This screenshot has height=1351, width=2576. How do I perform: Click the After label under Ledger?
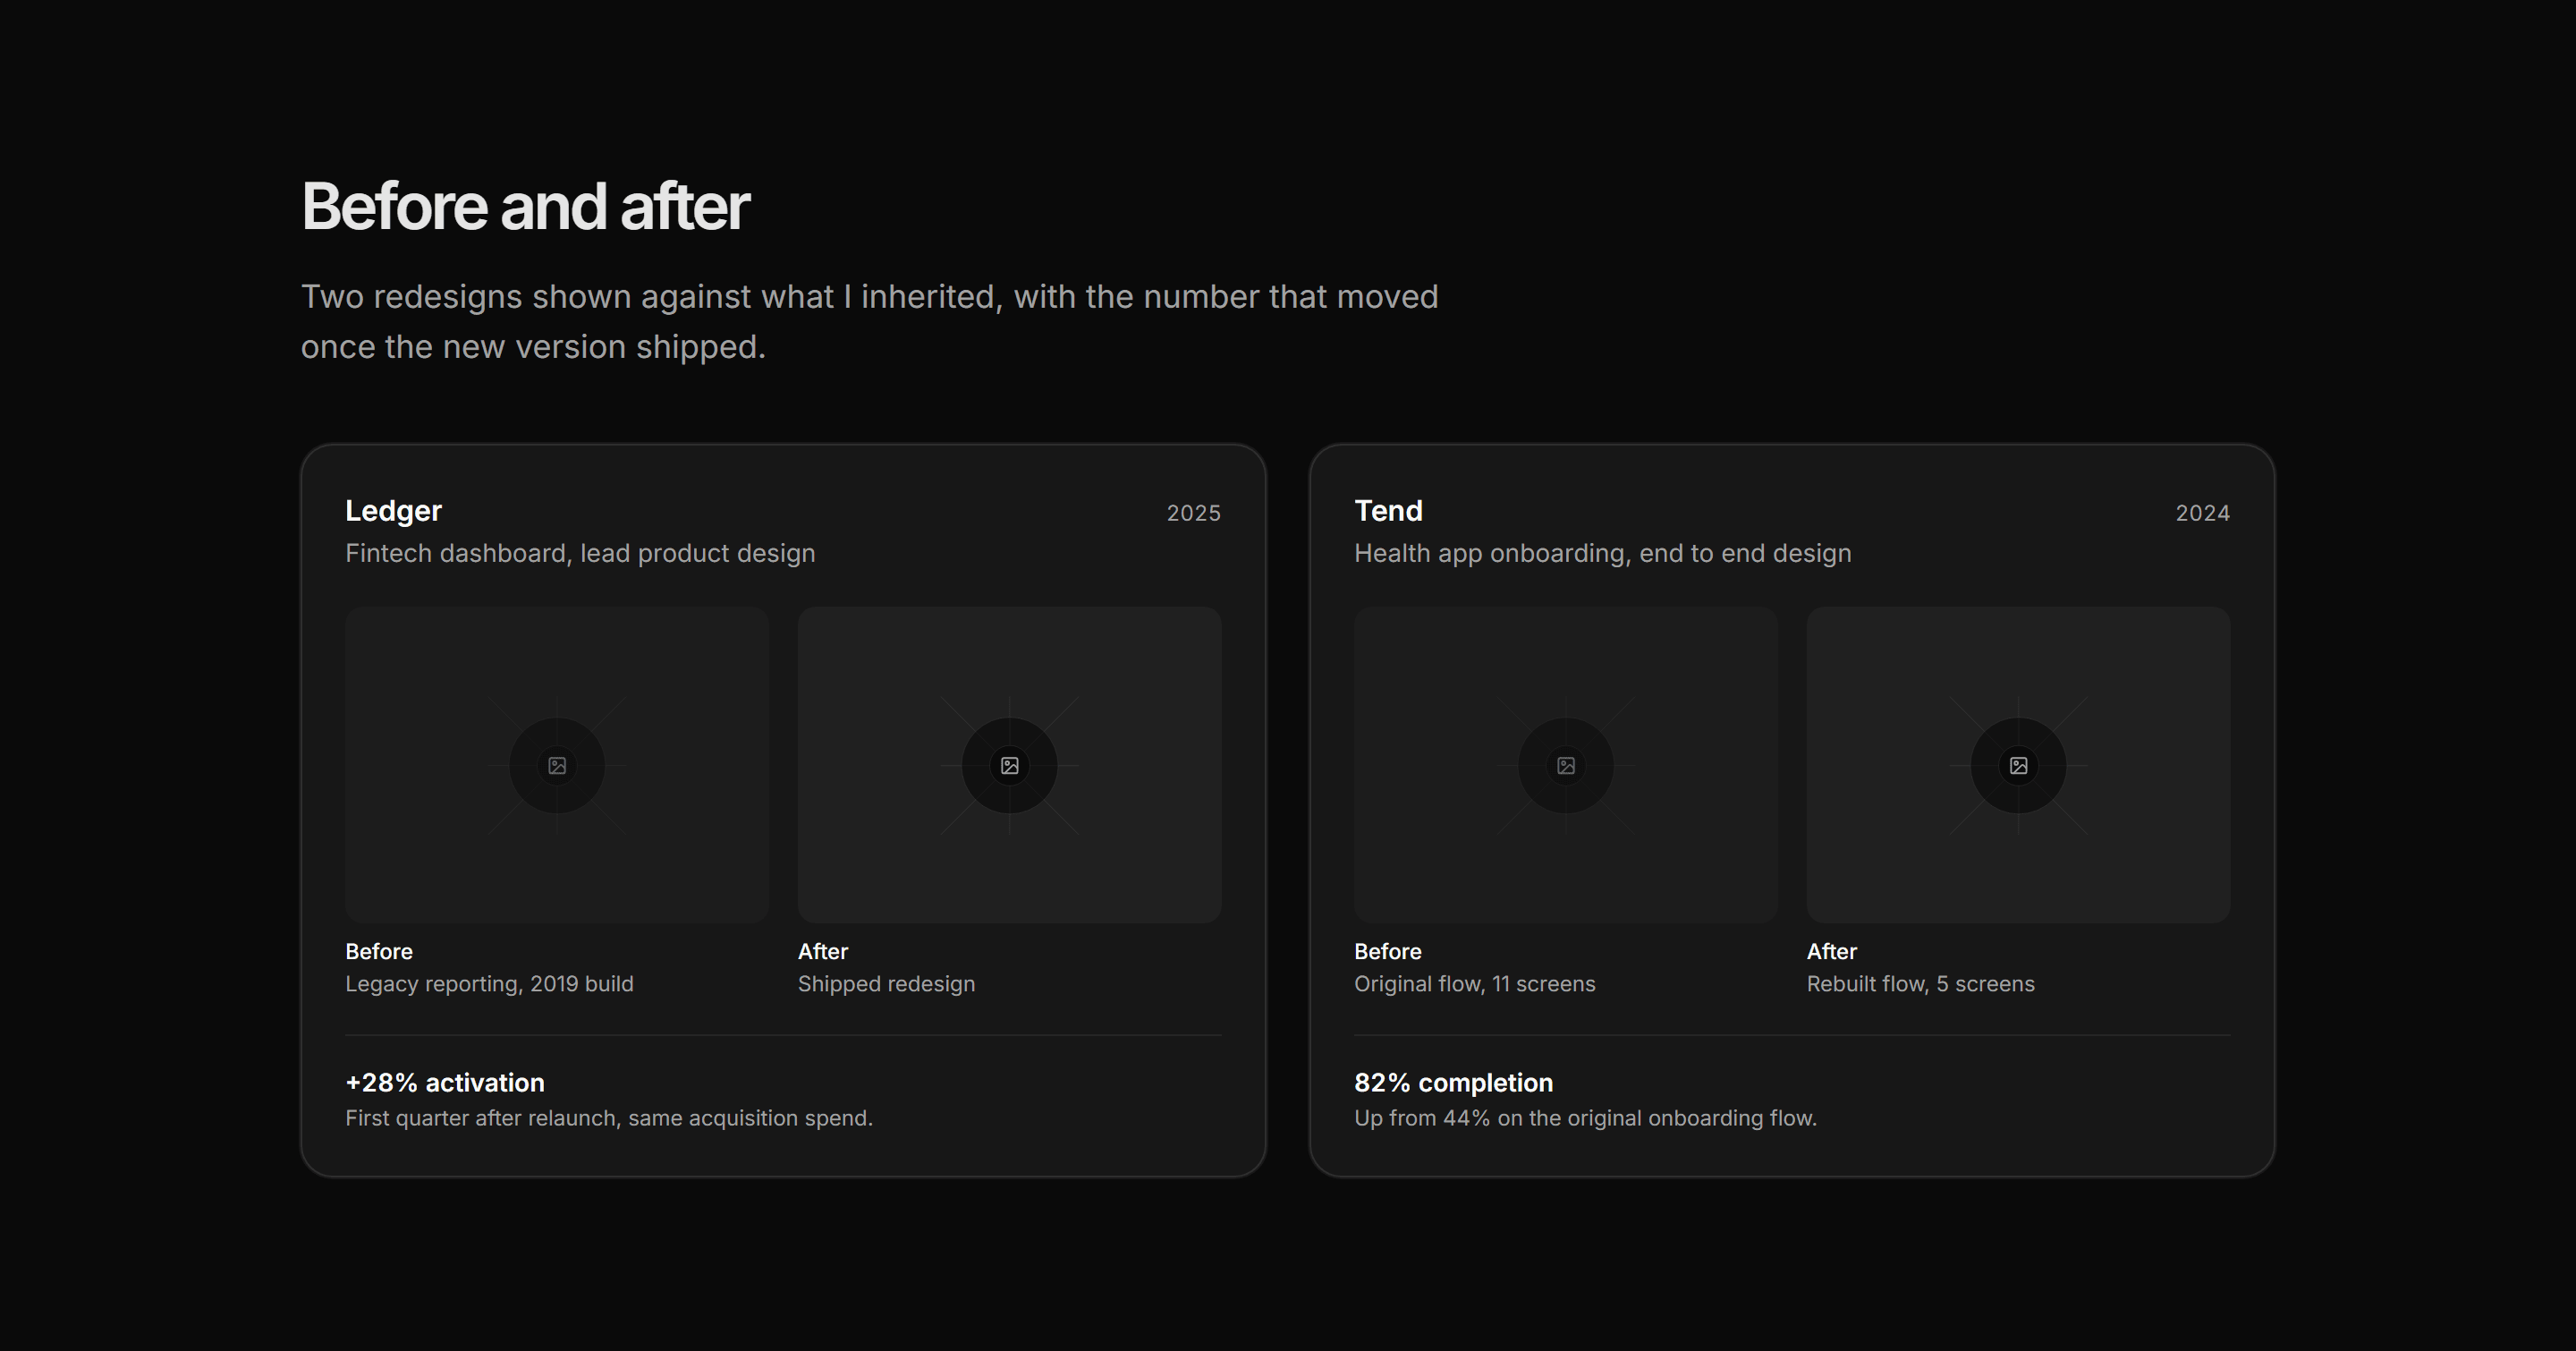[823, 951]
